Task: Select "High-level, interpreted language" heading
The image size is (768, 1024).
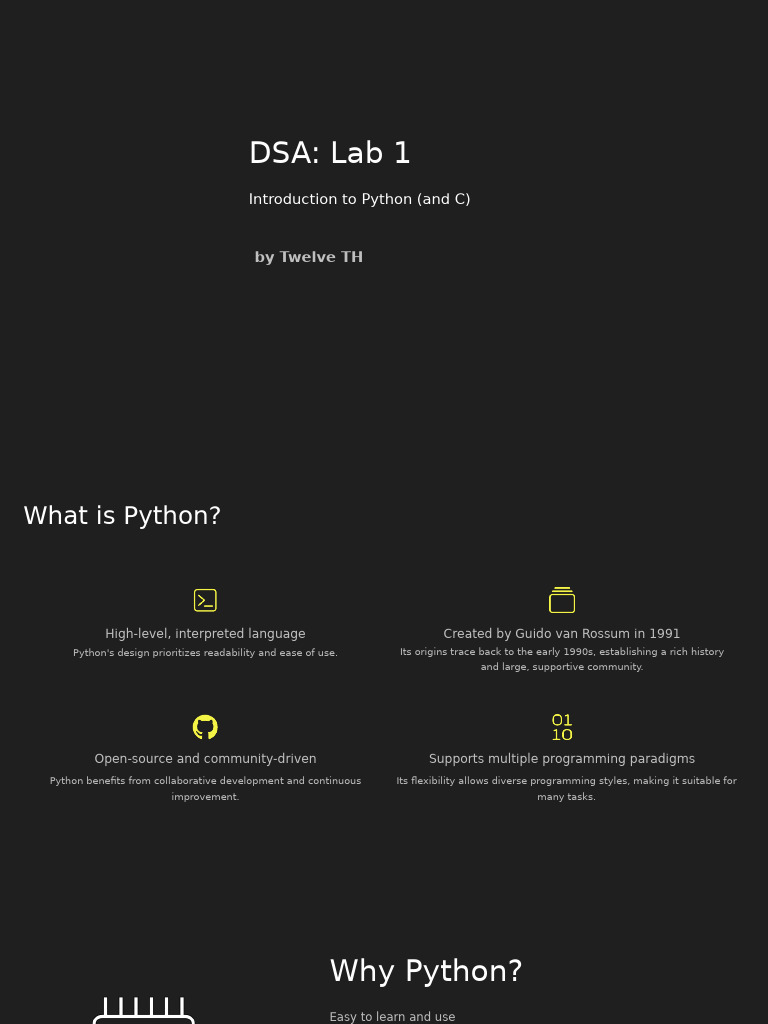Action: (x=205, y=634)
